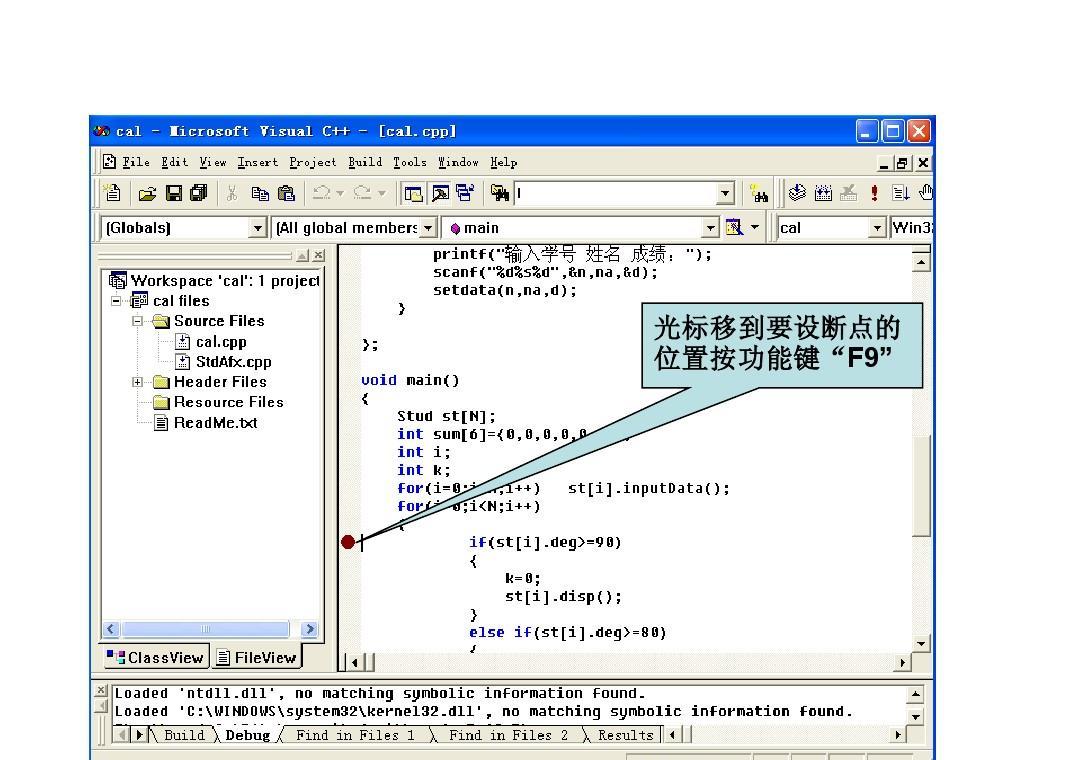Open the Window menu
Image resolution: width=1080 pixels, height=760 pixels.
[x=458, y=162]
